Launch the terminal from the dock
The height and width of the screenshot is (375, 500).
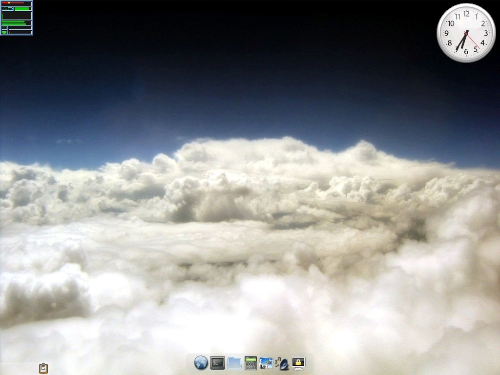tap(217, 363)
